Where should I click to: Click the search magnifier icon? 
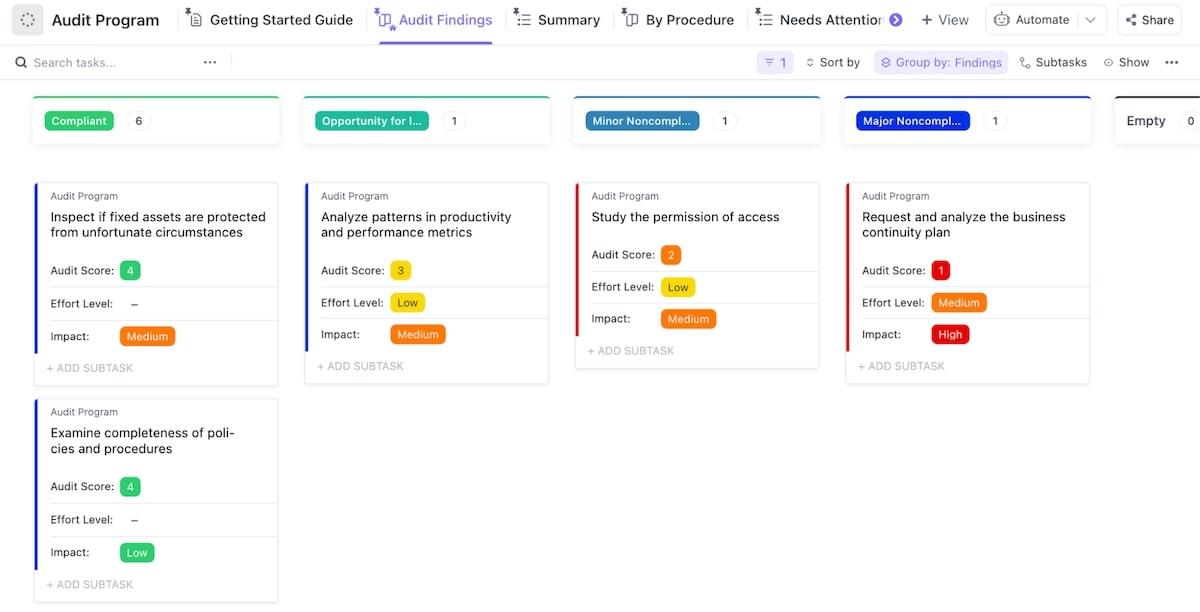pos(21,62)
